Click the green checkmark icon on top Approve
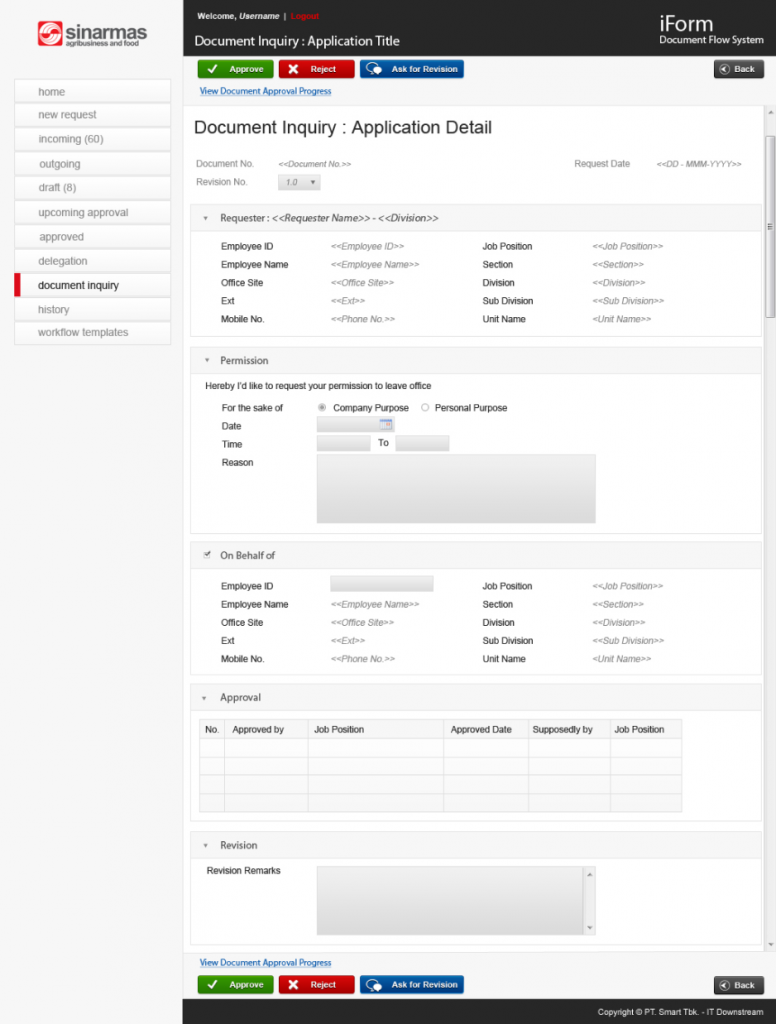 213,69
